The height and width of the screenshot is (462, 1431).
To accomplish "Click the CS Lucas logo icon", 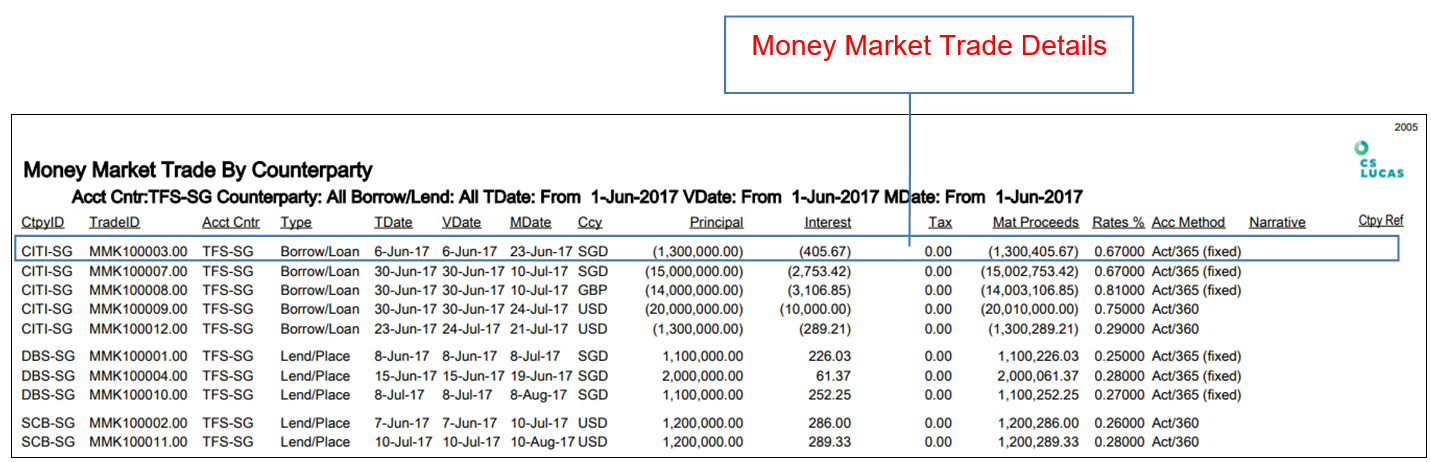I will pos(1379,160).
